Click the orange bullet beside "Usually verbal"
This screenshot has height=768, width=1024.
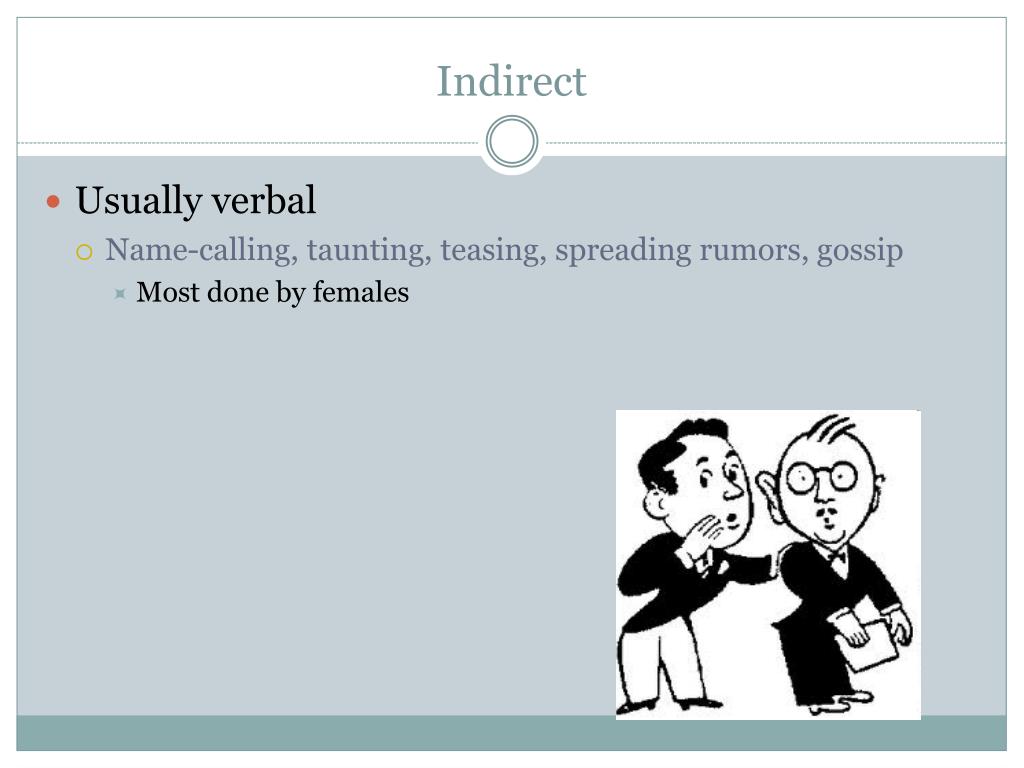pos(55,201)
